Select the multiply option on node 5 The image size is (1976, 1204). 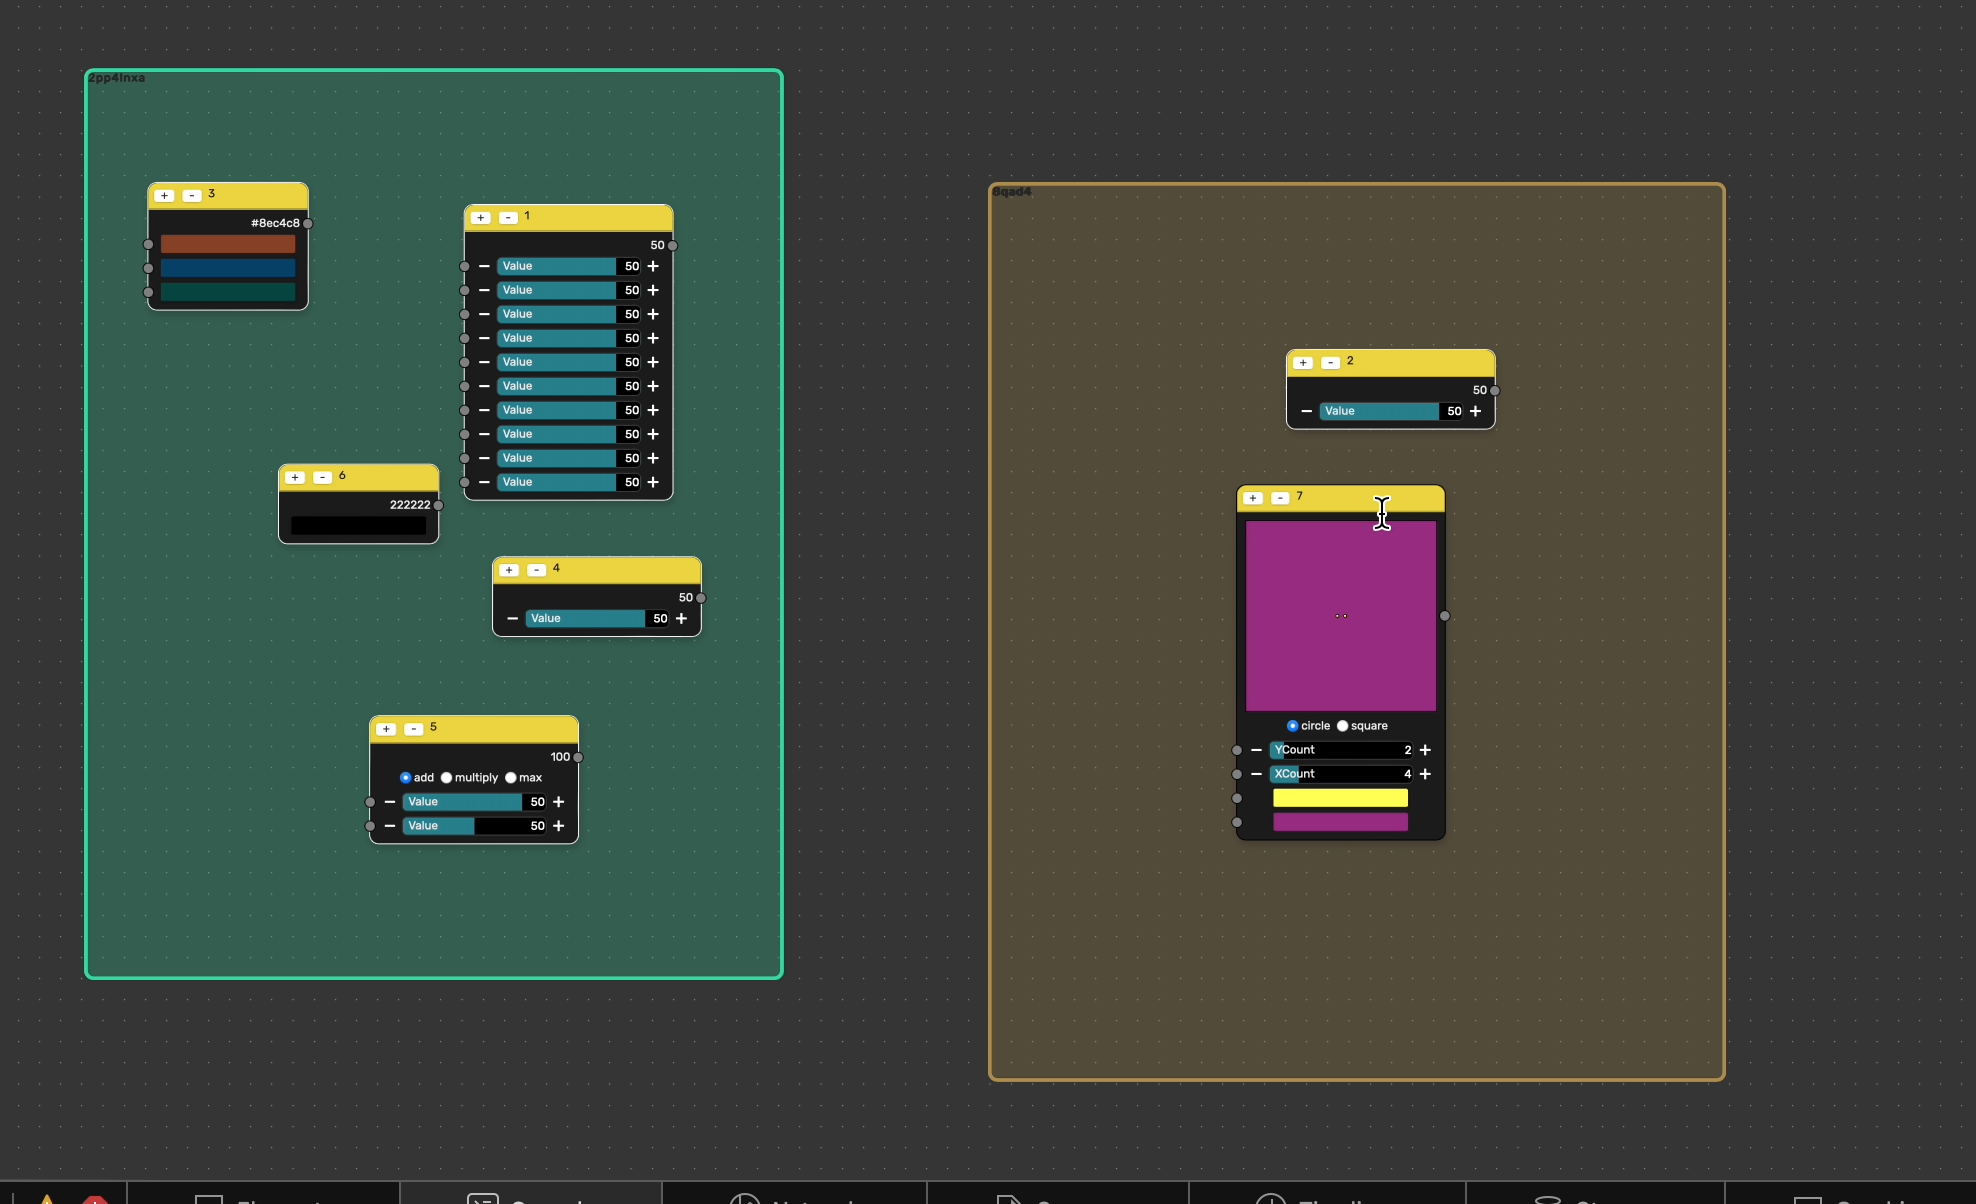447,777
